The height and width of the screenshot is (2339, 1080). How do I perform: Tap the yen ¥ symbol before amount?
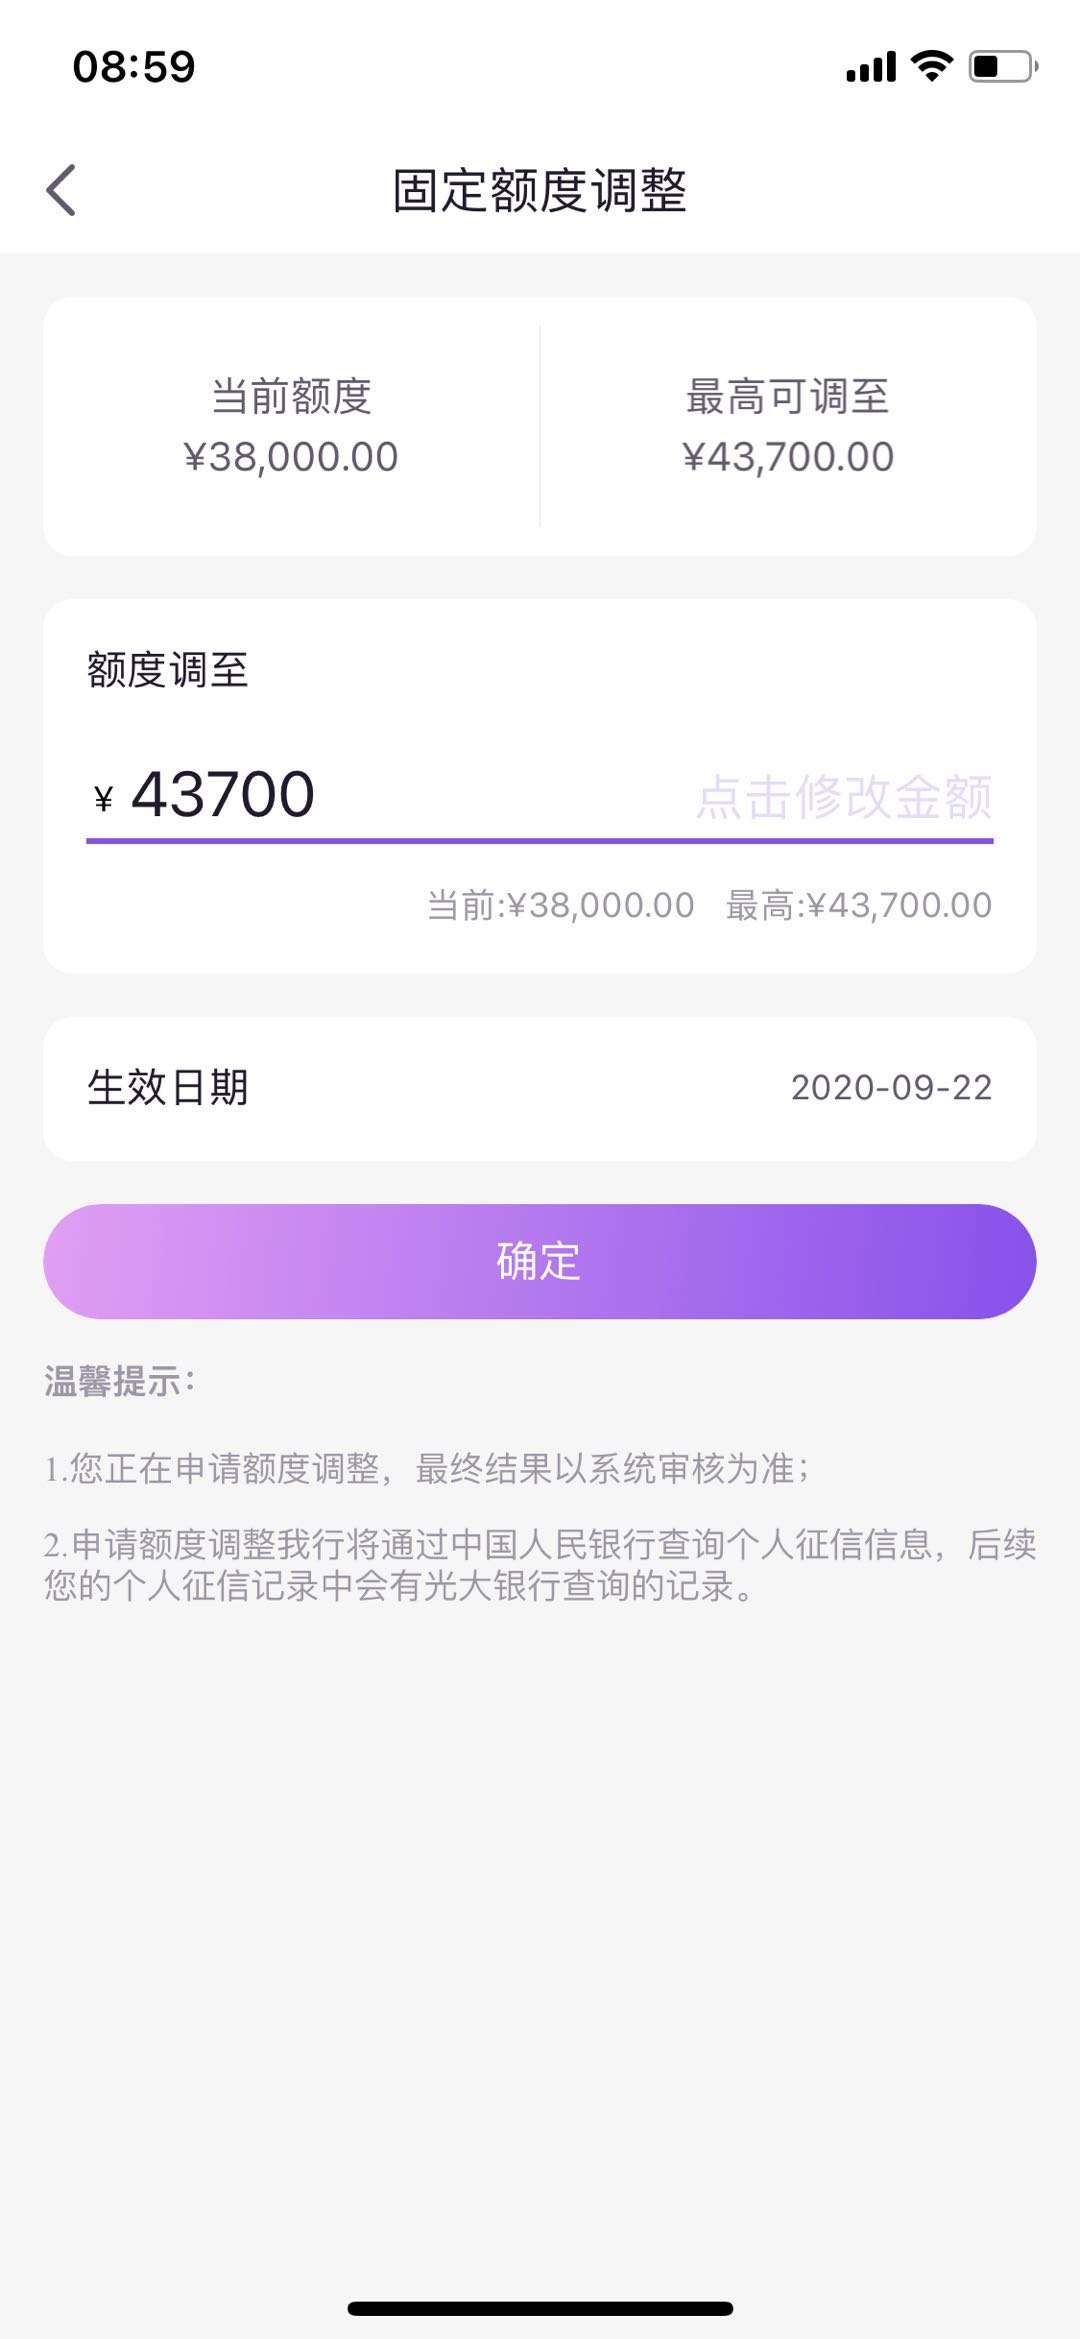pyautogui.click(x=103, y=799)
